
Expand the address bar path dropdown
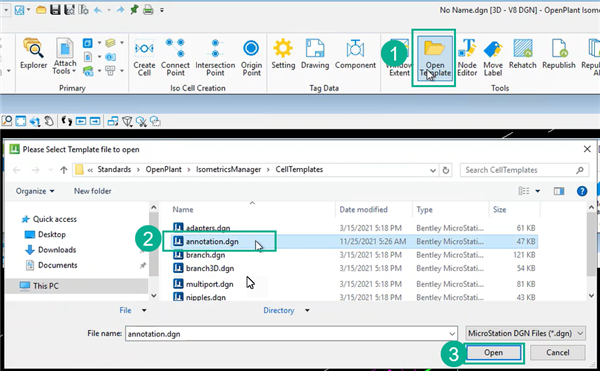[432, 170]
